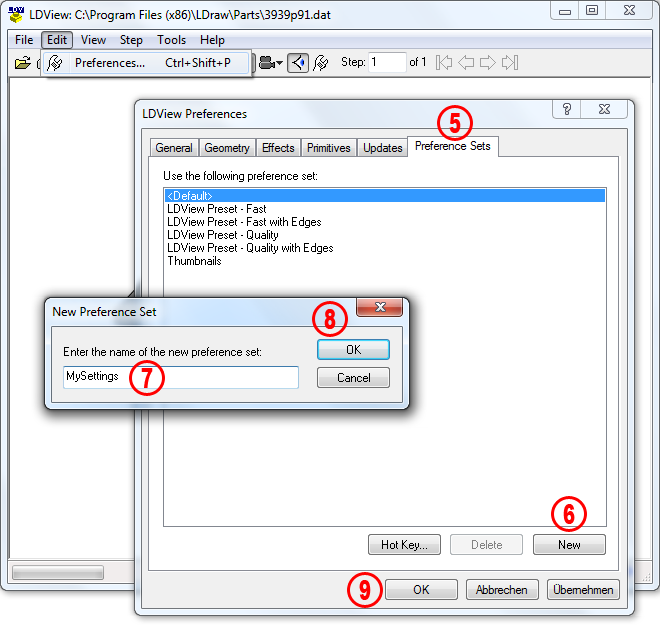Screen dimensions: 660x632
Task: Click the Delete button
Action: pyautogui.click(x=486, y=545)
